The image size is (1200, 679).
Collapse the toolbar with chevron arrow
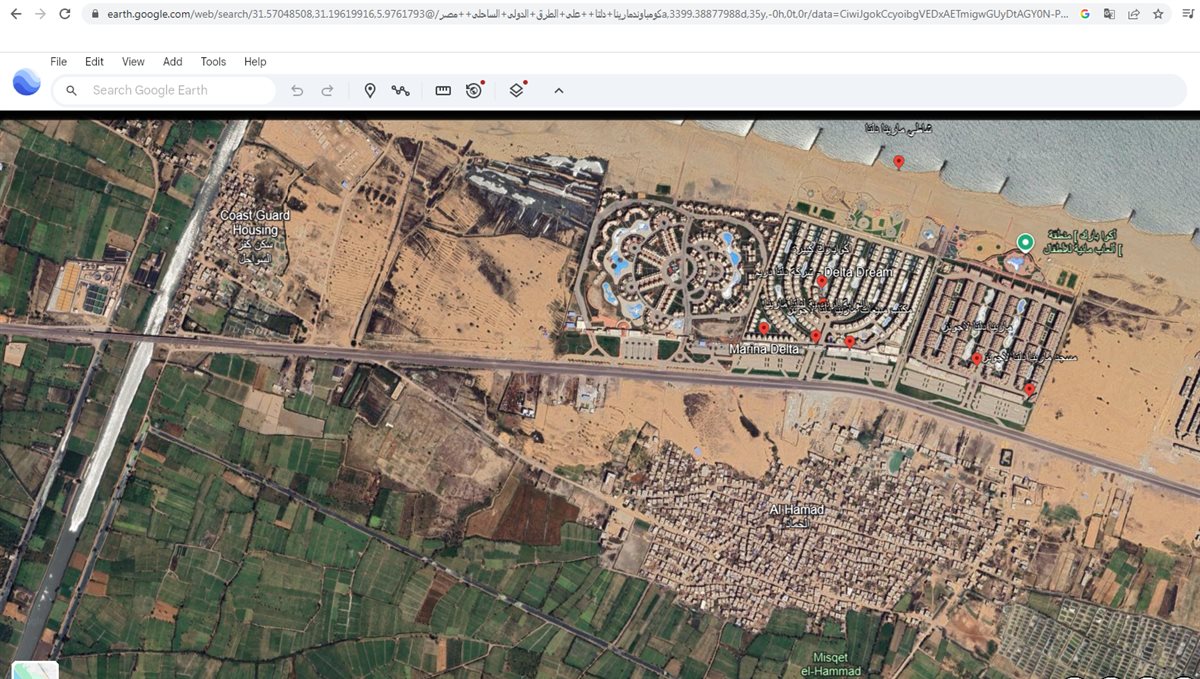coord(559,90)
